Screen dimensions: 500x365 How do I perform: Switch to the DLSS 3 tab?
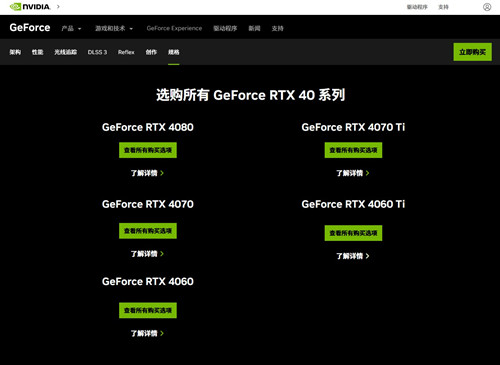pyautogui.click(x=97, y=52)
